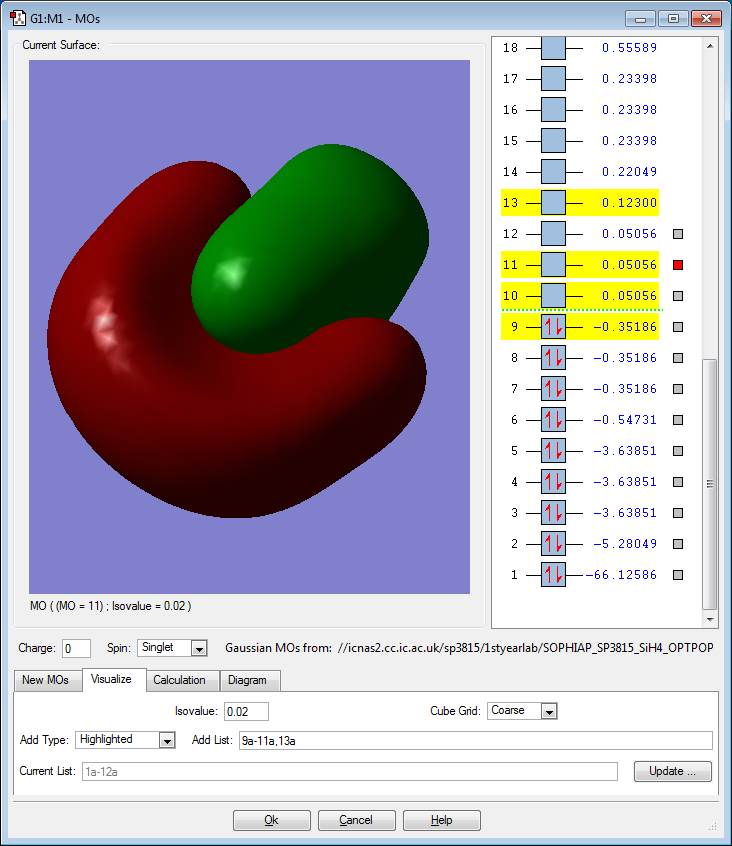Toggle surface marker for MO 1
Image resolution: width=732 pixels, height=846 pixels.
678,575
